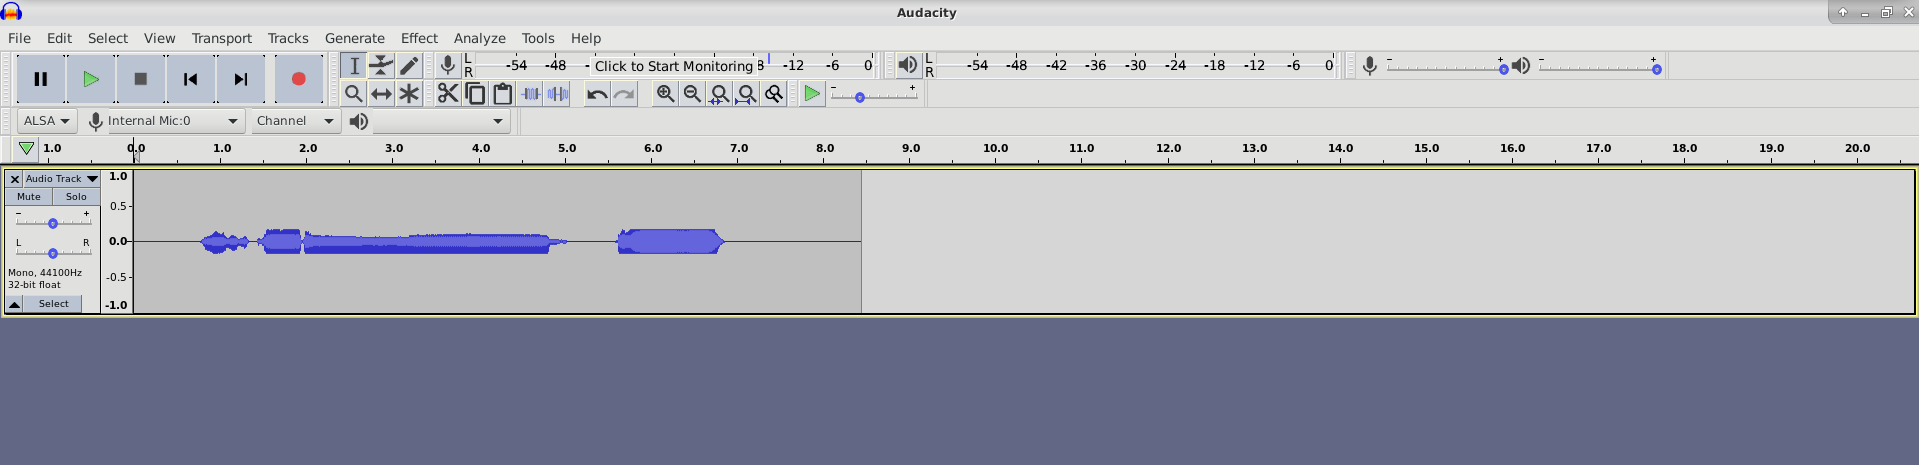Choose the Envelope tool
This screenshot has height=465, width=1919.
pyautogui.click(x=381, y=66)
